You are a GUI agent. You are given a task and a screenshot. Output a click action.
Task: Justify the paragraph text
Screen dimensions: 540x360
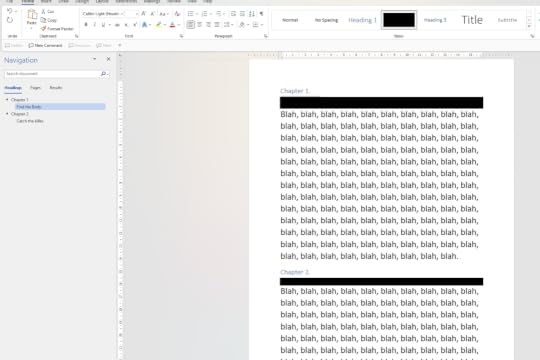(217, 25)
